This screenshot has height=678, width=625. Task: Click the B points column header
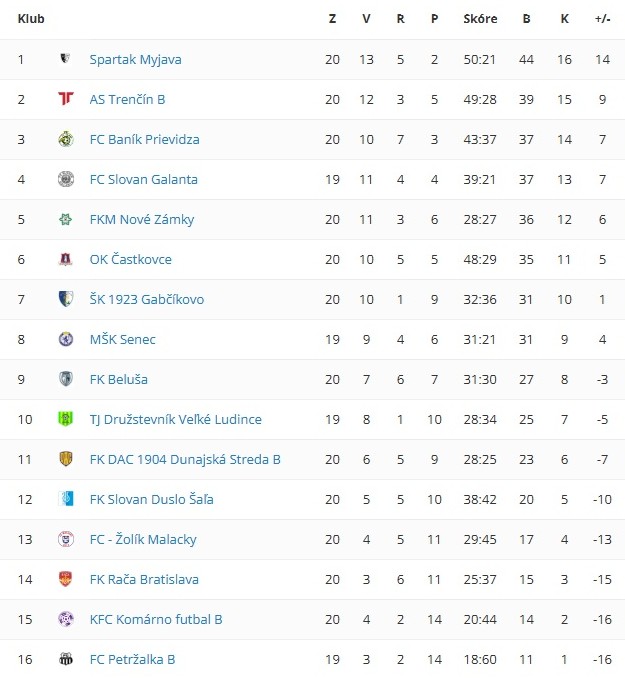[x=527, y=18]
